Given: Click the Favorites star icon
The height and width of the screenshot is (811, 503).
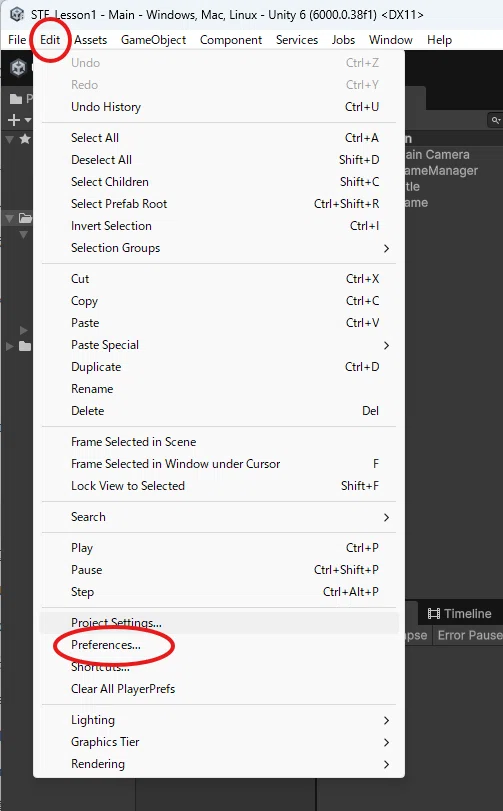Looking at the screenshot, I should click(25, 139).
